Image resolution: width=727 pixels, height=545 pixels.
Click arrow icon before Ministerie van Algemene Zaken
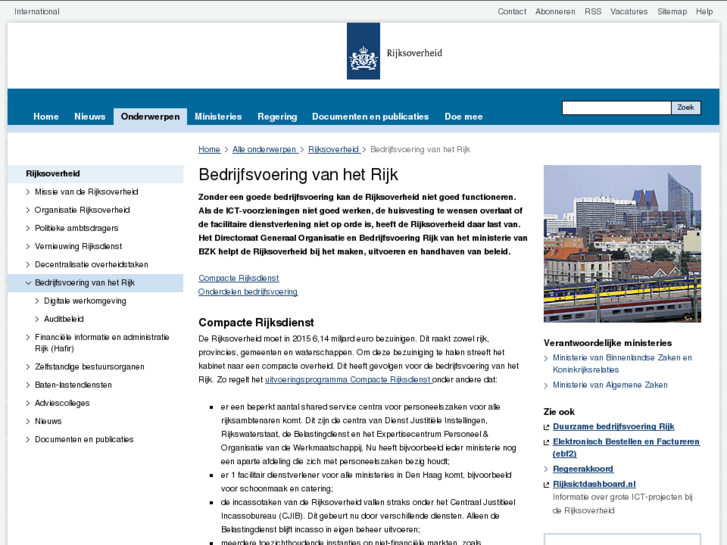[x=546, y=385]
